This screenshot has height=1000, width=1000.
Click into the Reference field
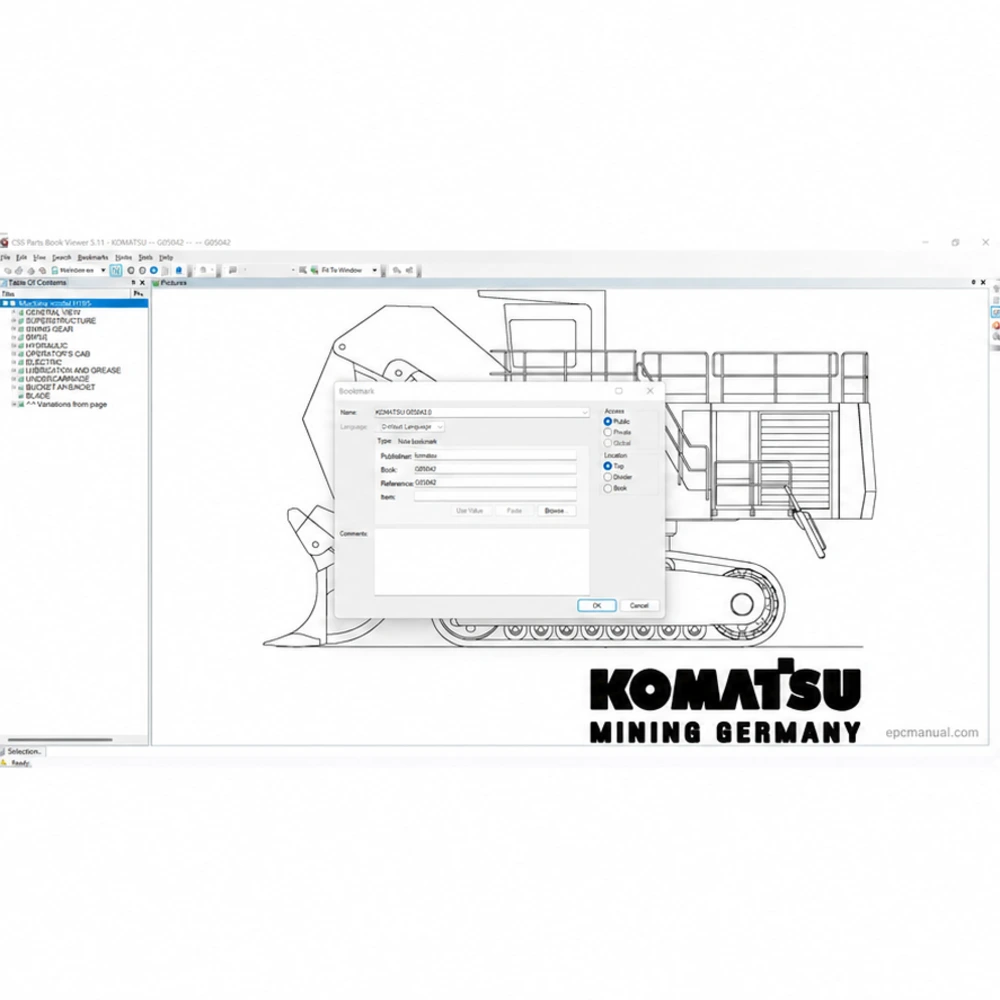point(495,483)
